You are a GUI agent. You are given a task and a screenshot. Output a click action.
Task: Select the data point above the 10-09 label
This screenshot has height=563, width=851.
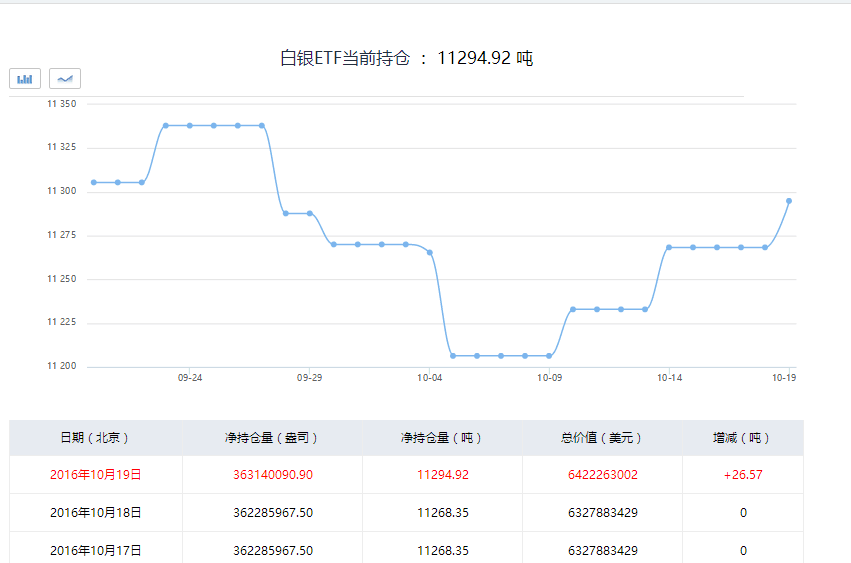pyautogui.click(x=549, y=356)
